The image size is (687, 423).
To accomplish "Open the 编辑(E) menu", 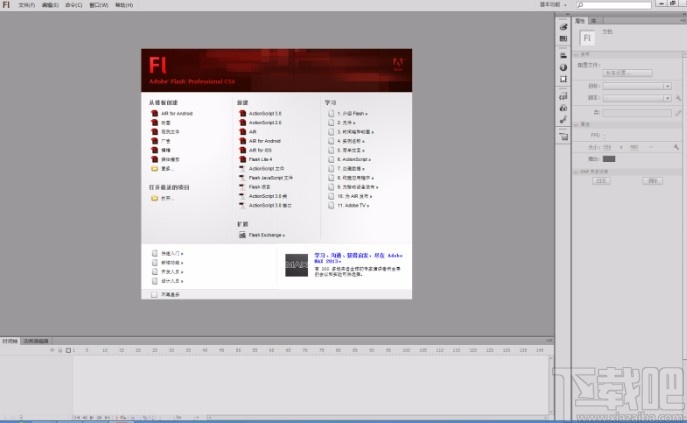I will pos(50,5).
